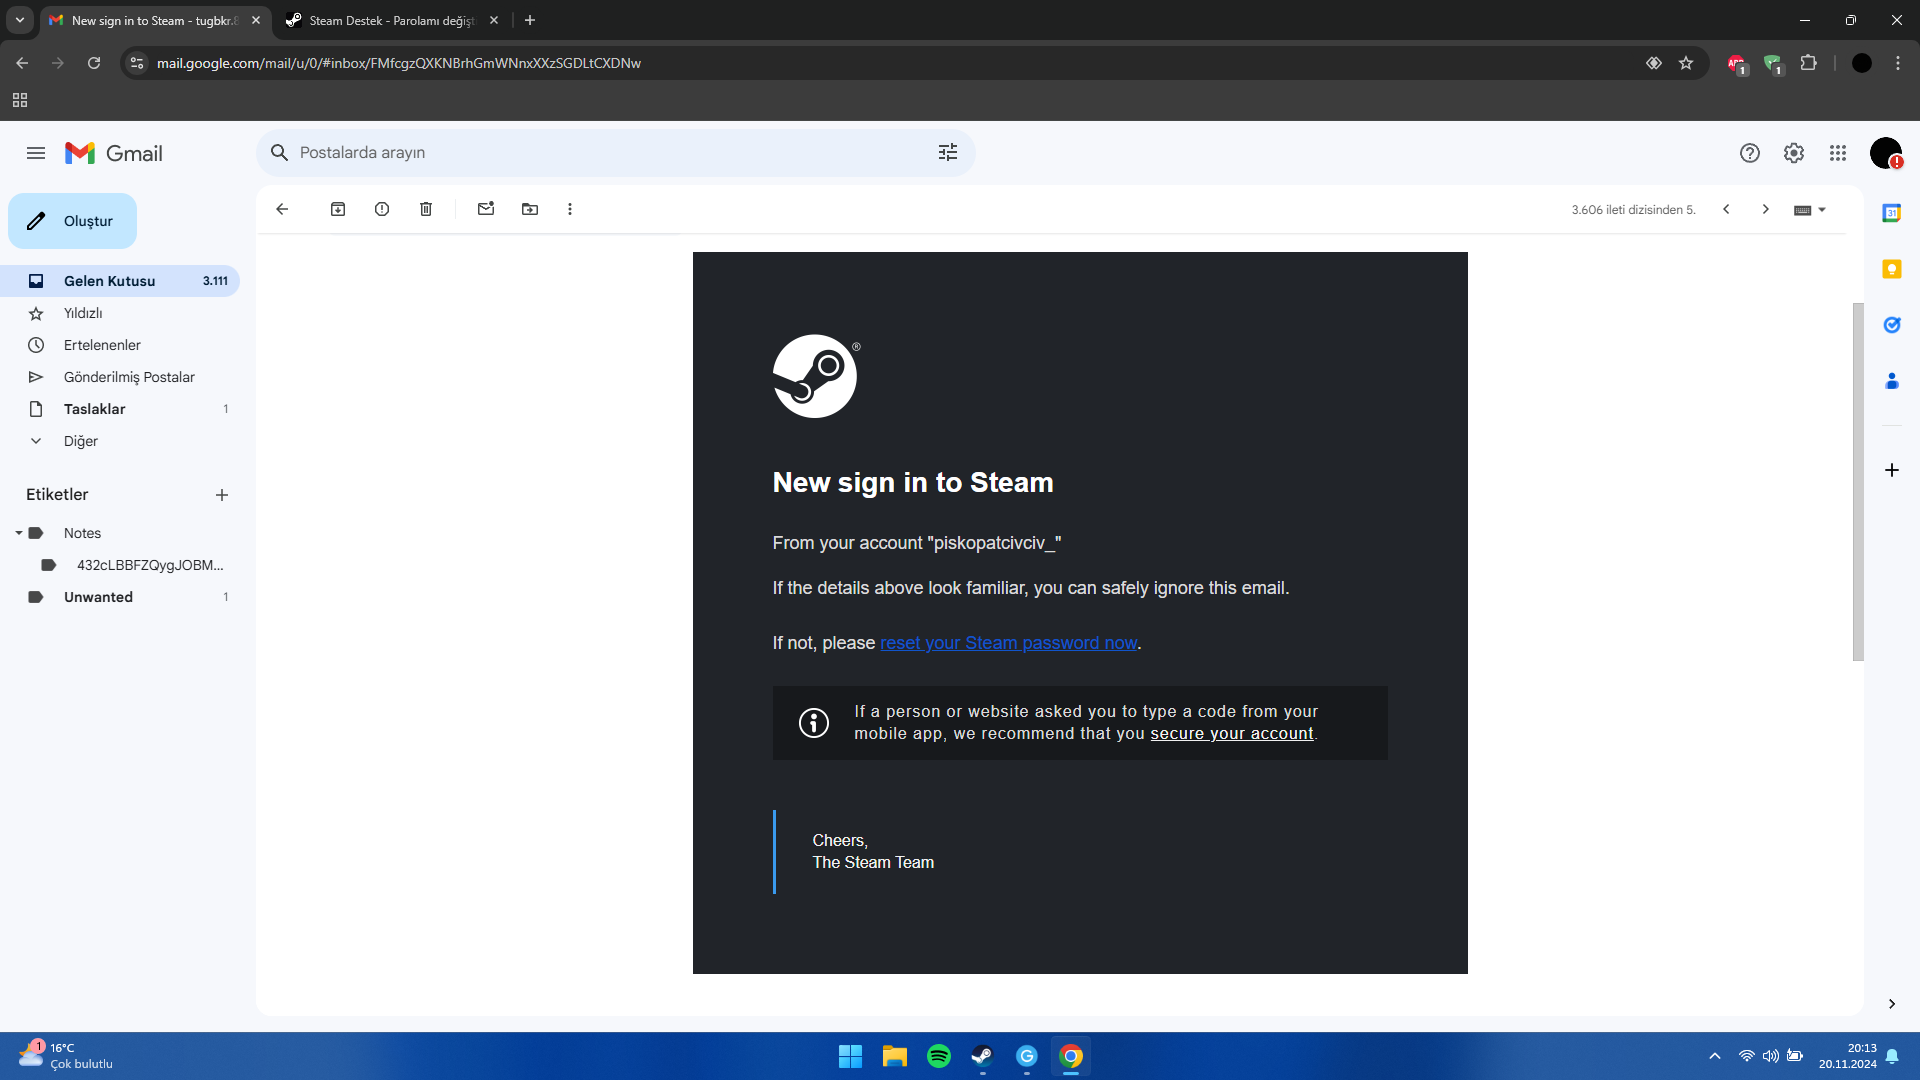Select the Gelen Kutusu inbox tab
Viewport: 1920px width, 1080px height.
coord(109,280)
